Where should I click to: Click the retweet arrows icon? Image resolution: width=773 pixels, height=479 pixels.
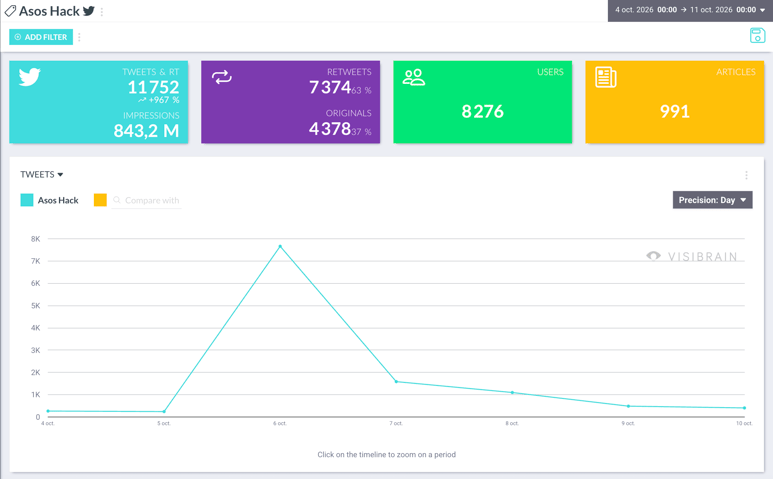coord(222,77)
